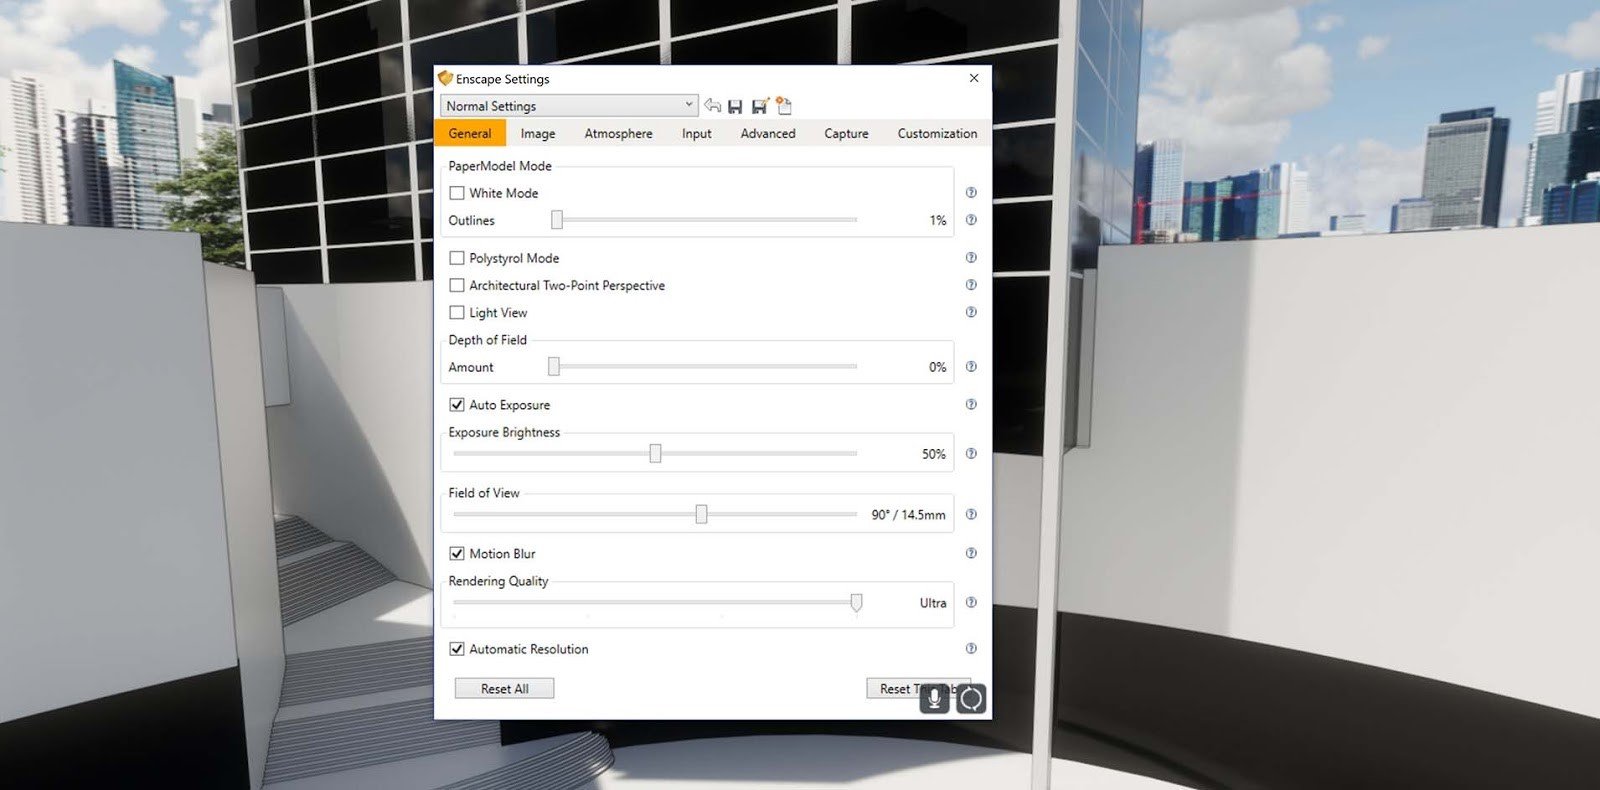Image resolution: width=1600 pixels, height=790 pixels.
Task: Open help icon for Motion Blur
Action: (x=971, y=554)
